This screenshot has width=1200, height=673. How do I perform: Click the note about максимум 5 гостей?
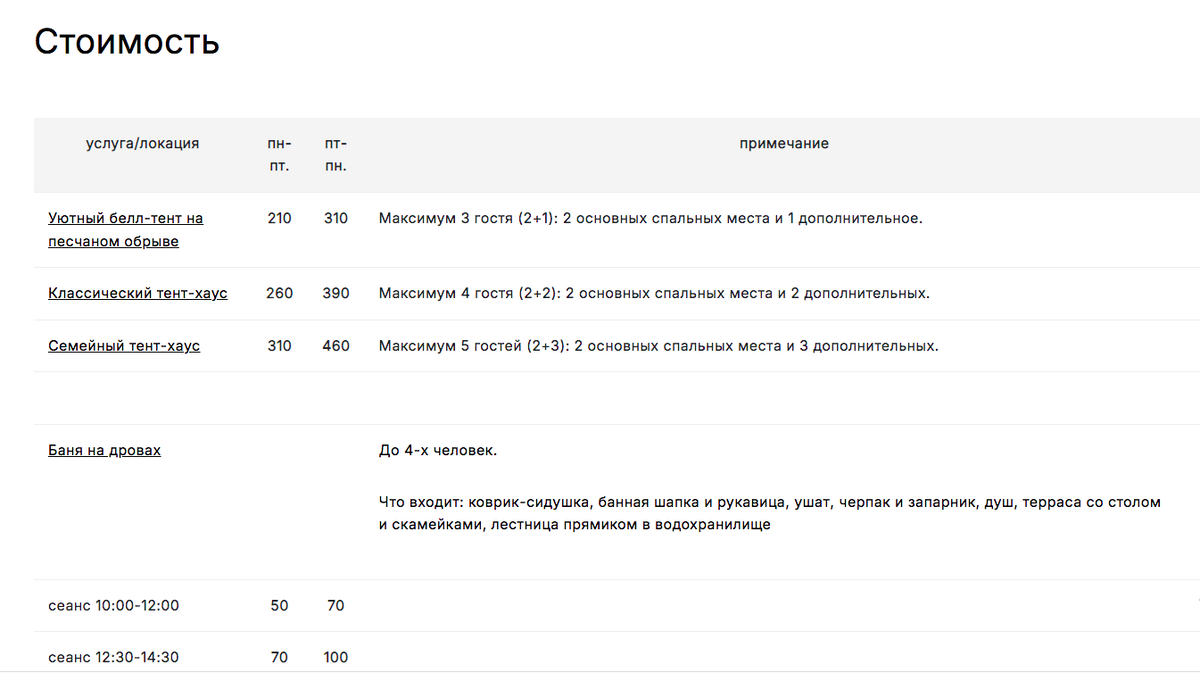coord(660,345)
